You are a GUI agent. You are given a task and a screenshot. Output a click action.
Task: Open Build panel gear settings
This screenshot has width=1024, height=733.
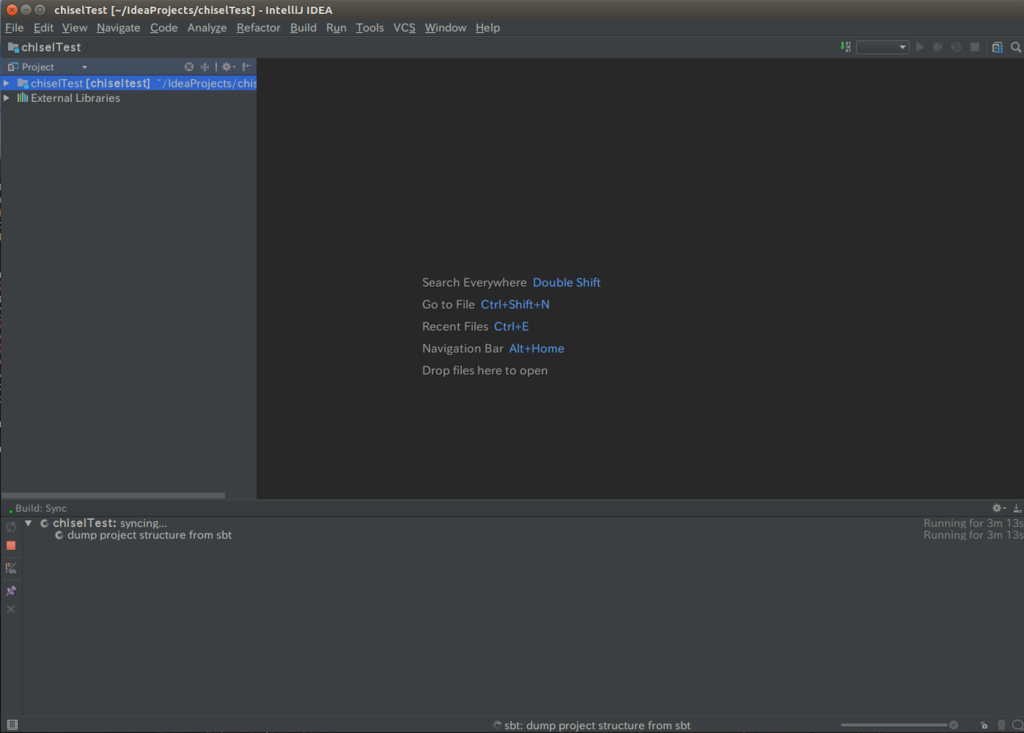tap(999, 508)
